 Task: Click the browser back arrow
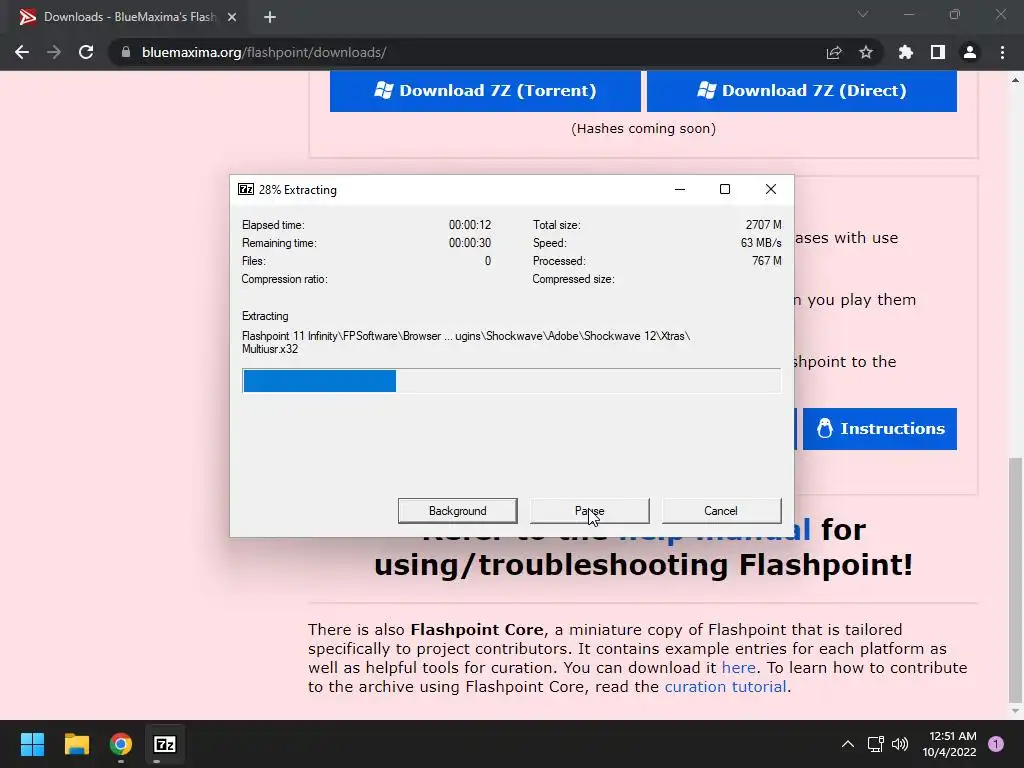[22, 52]
